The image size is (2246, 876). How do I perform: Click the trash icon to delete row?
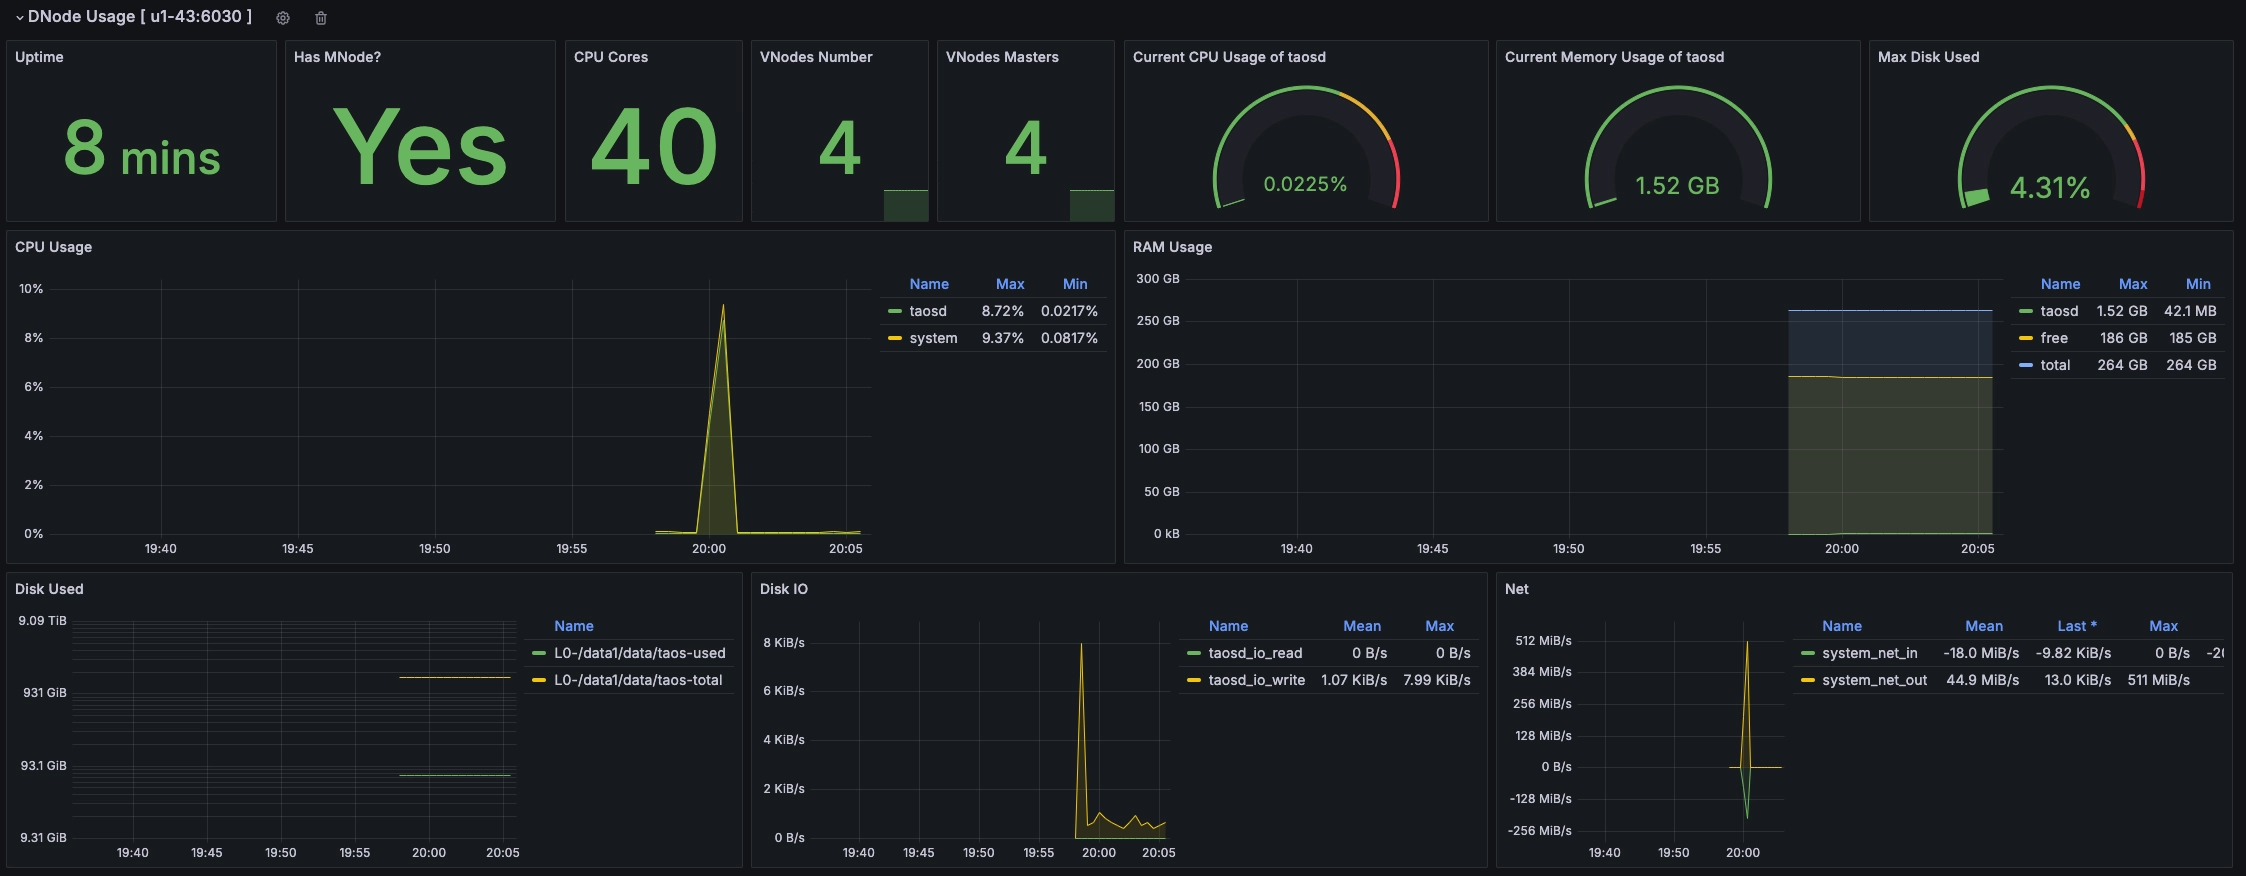[x=321, y=18]
